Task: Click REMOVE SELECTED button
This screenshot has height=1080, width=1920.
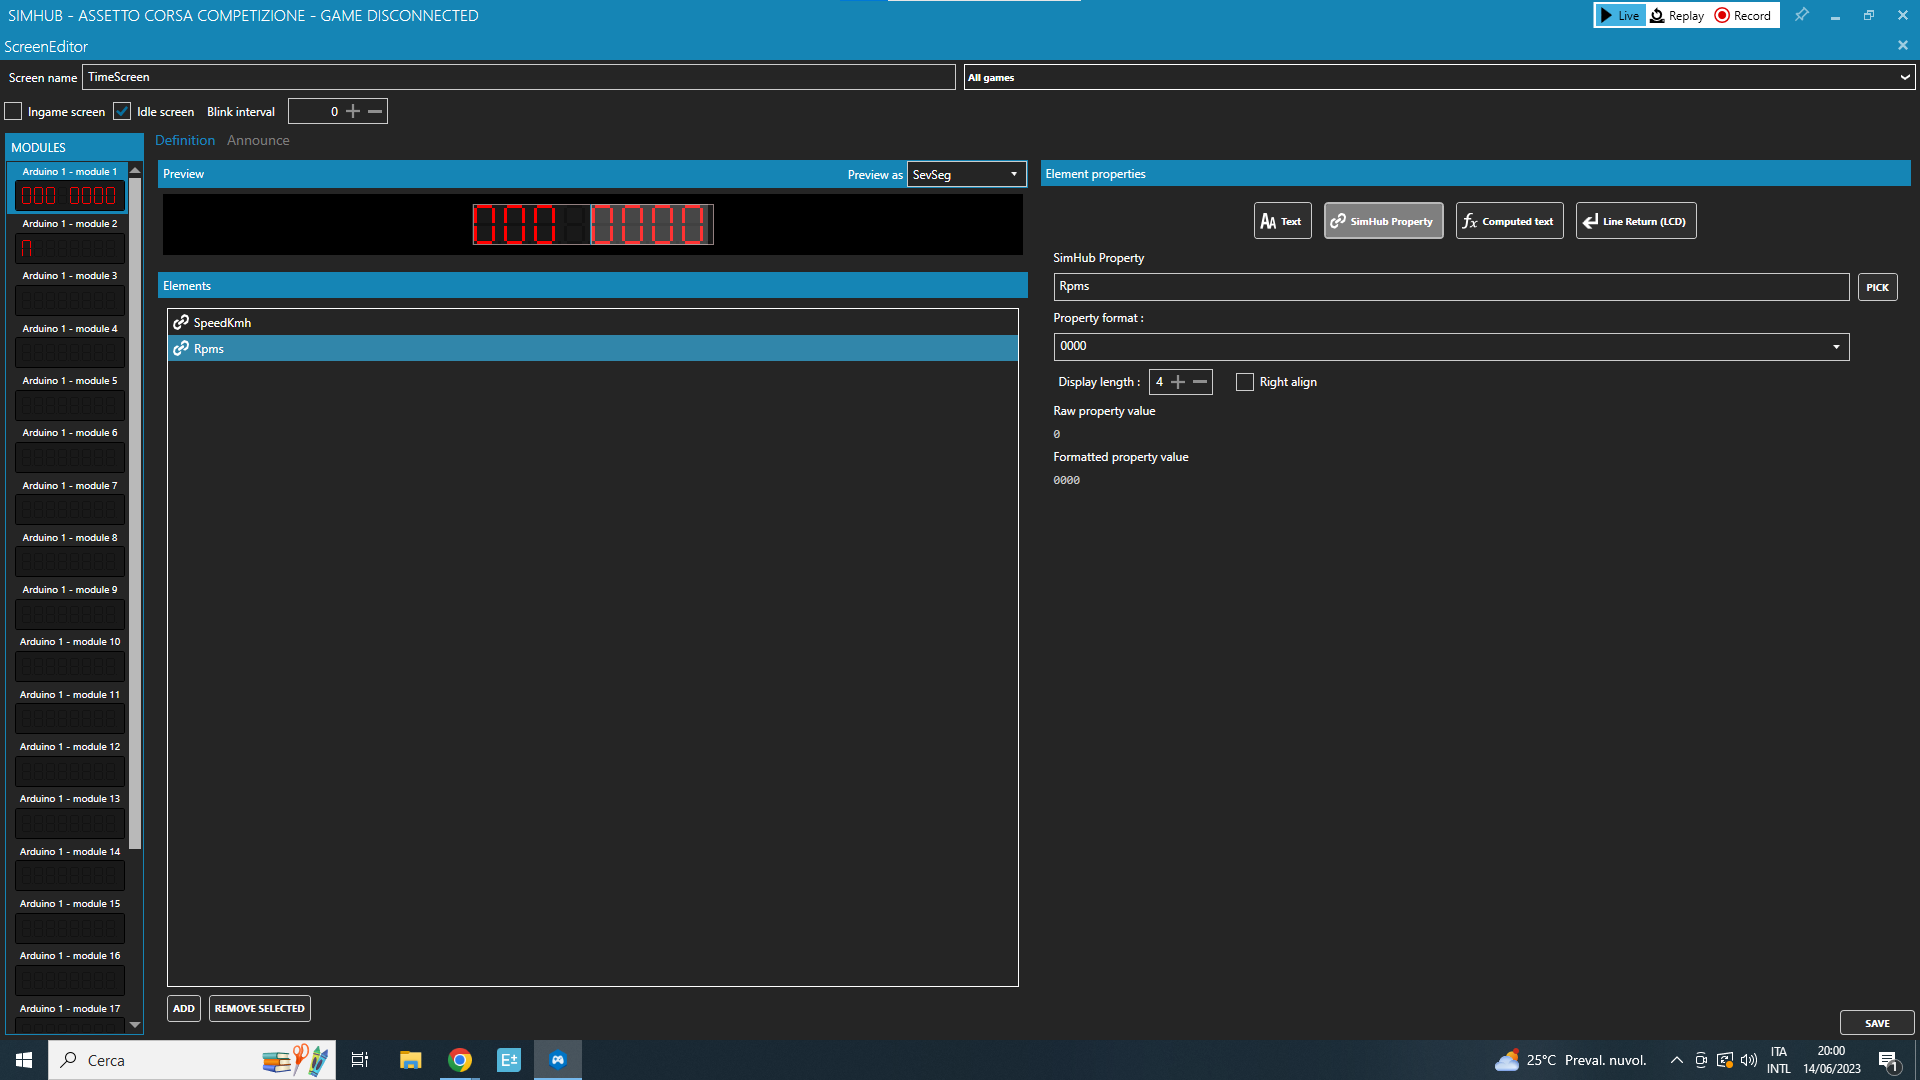Action: (x=260, y=1008)
